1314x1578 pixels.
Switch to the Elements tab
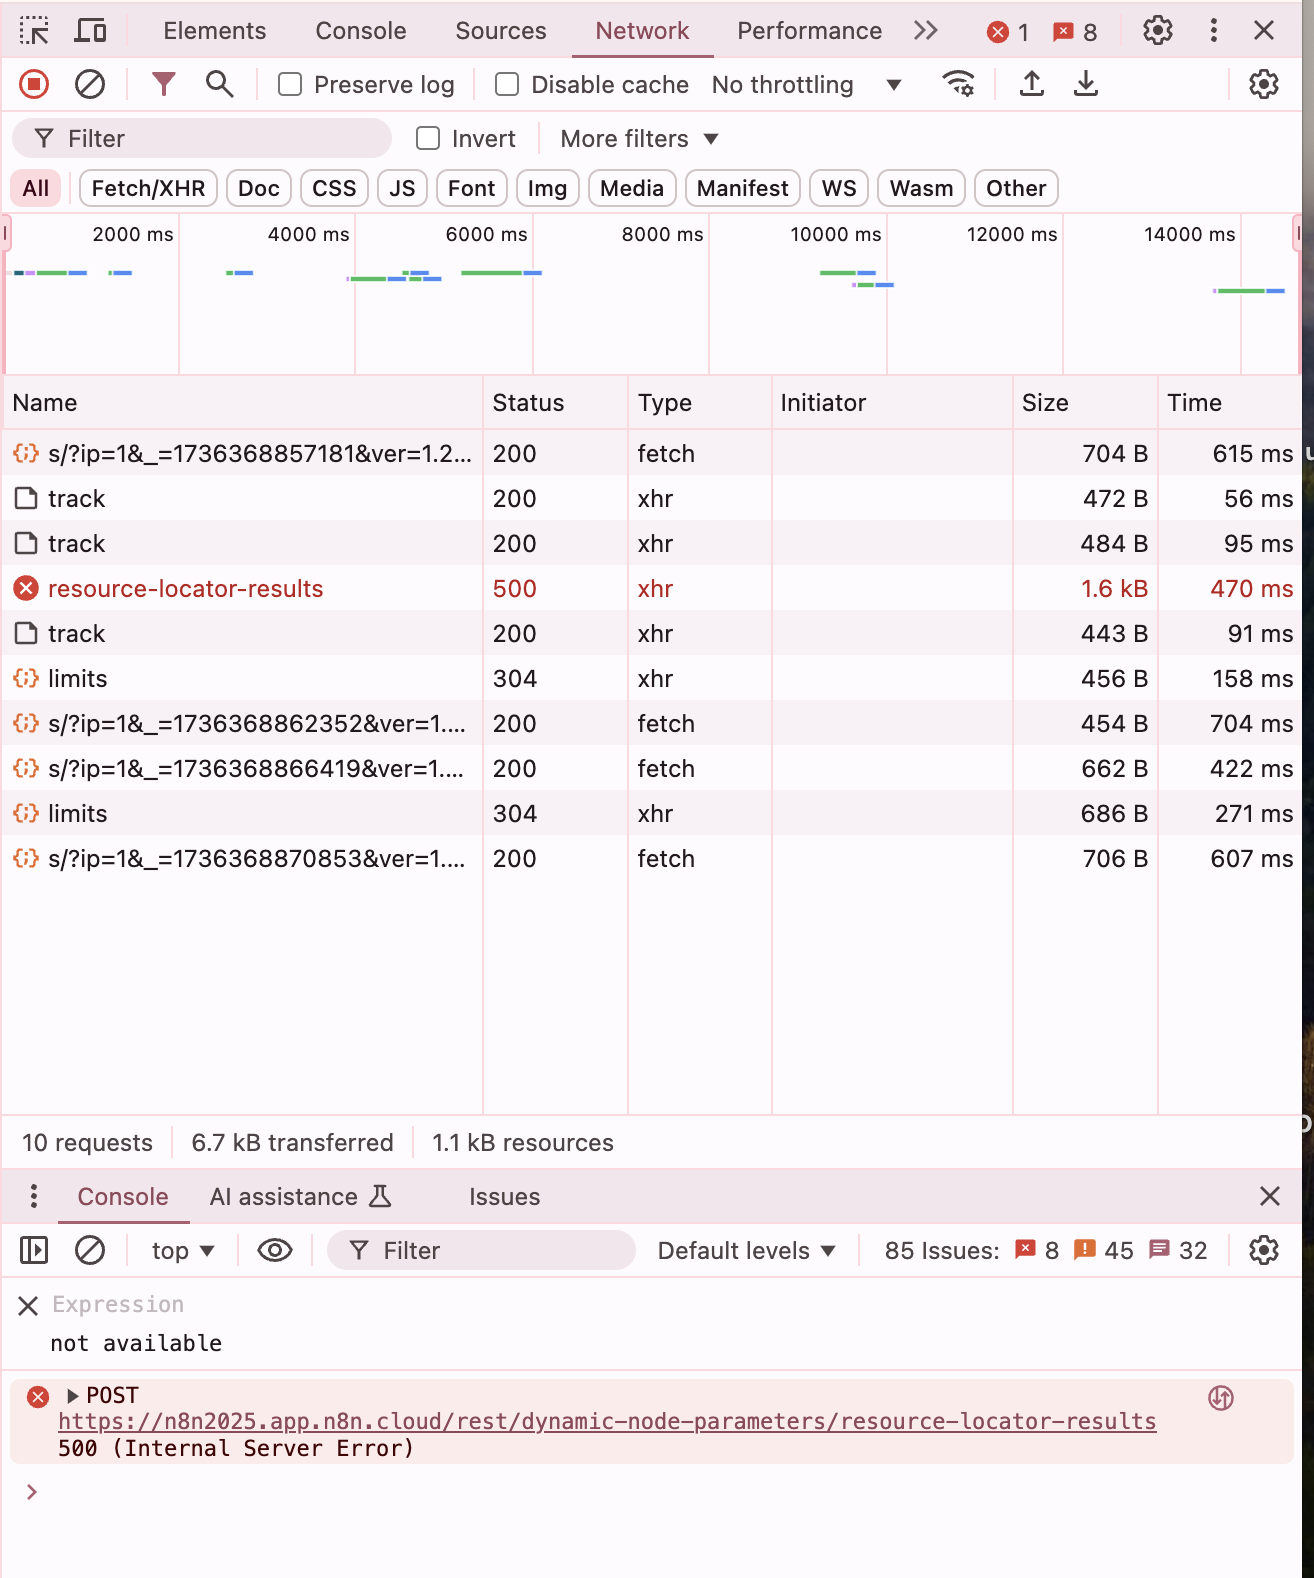point(215,31)
